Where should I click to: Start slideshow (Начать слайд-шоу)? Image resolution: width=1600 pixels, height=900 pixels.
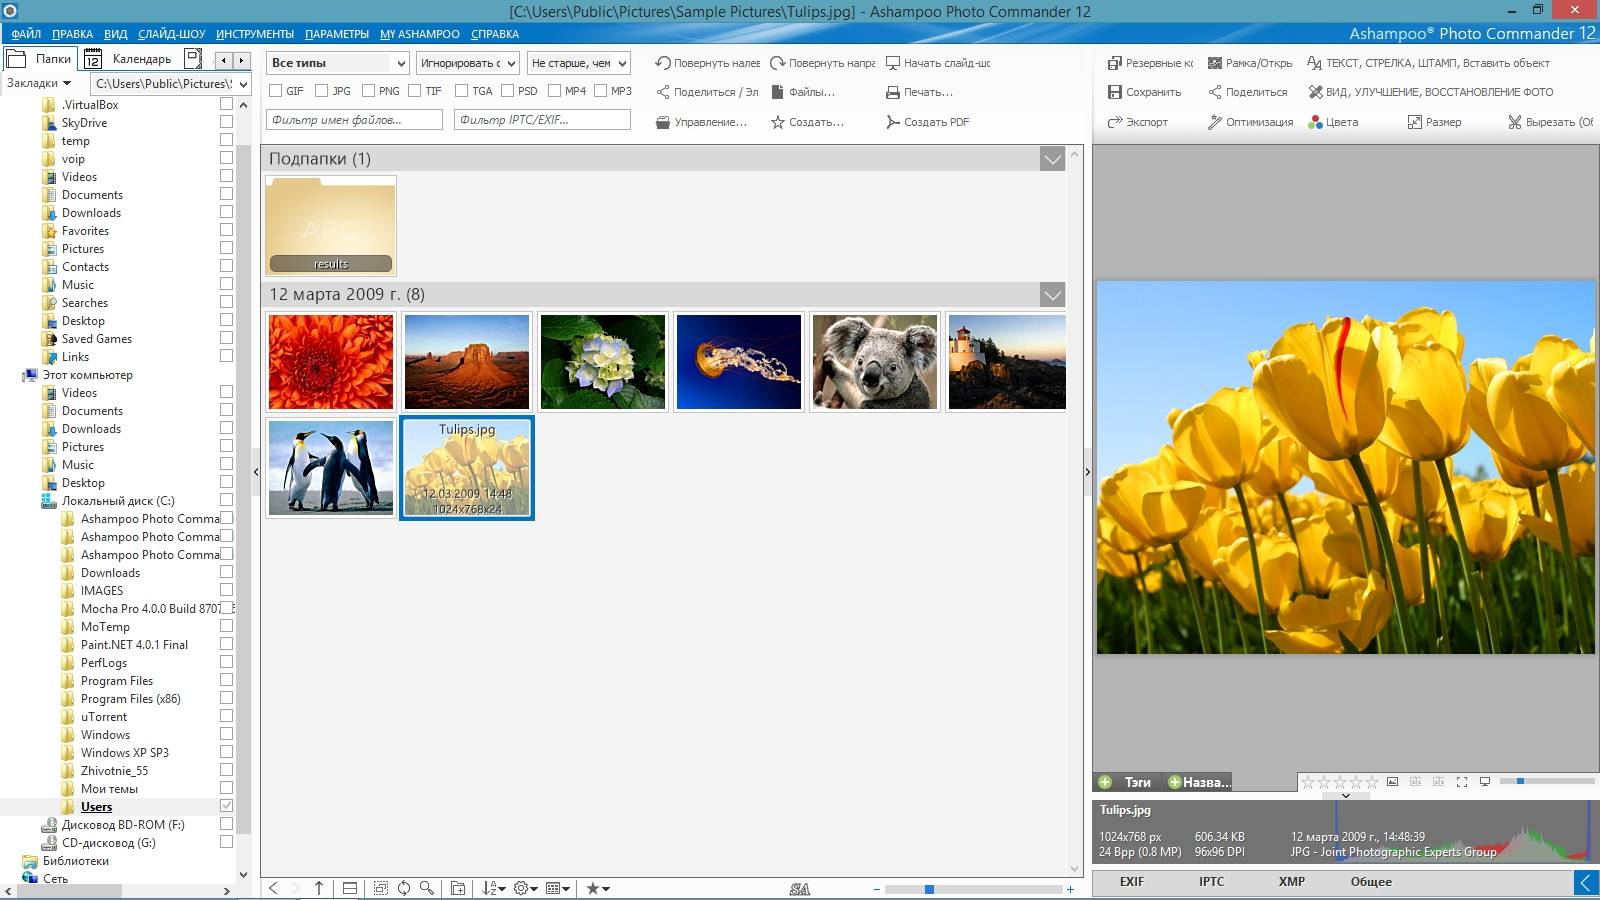[938, 63]
